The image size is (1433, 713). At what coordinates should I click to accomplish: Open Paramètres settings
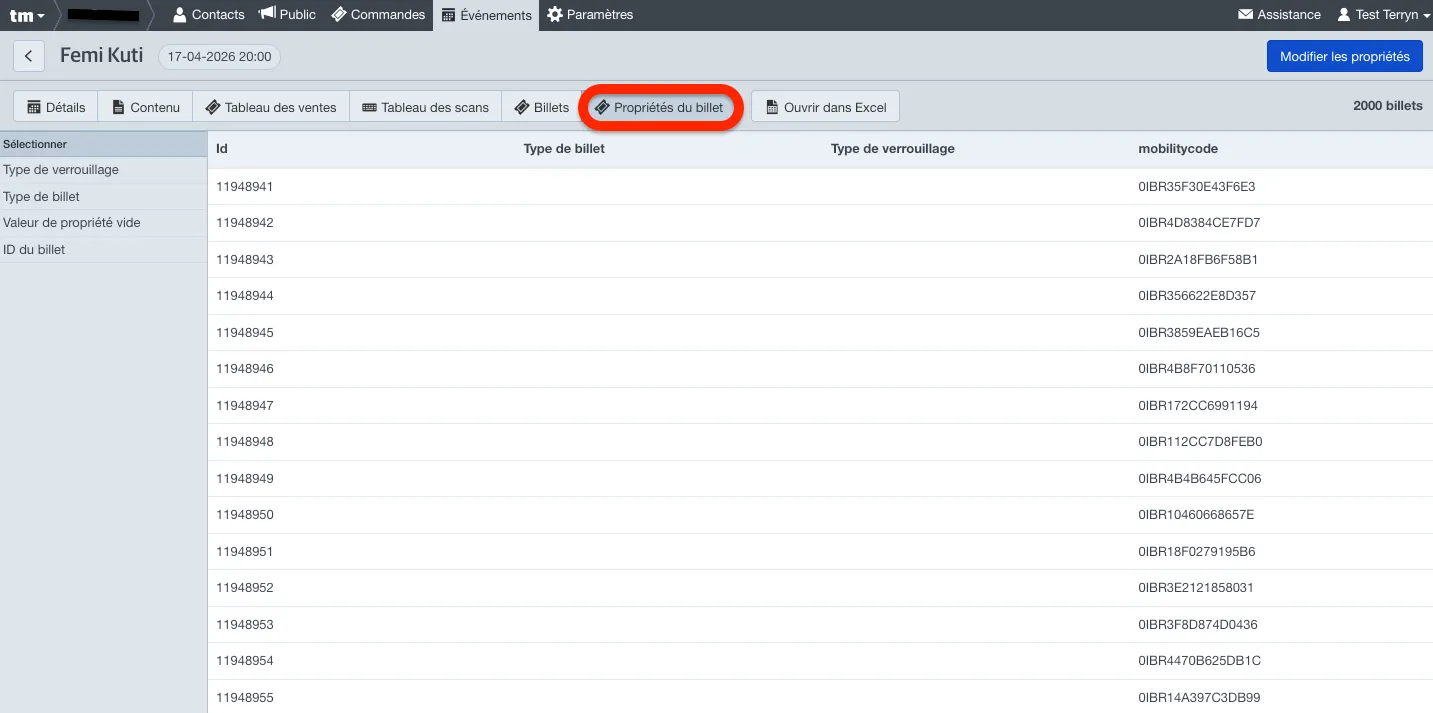pos(590,15)
